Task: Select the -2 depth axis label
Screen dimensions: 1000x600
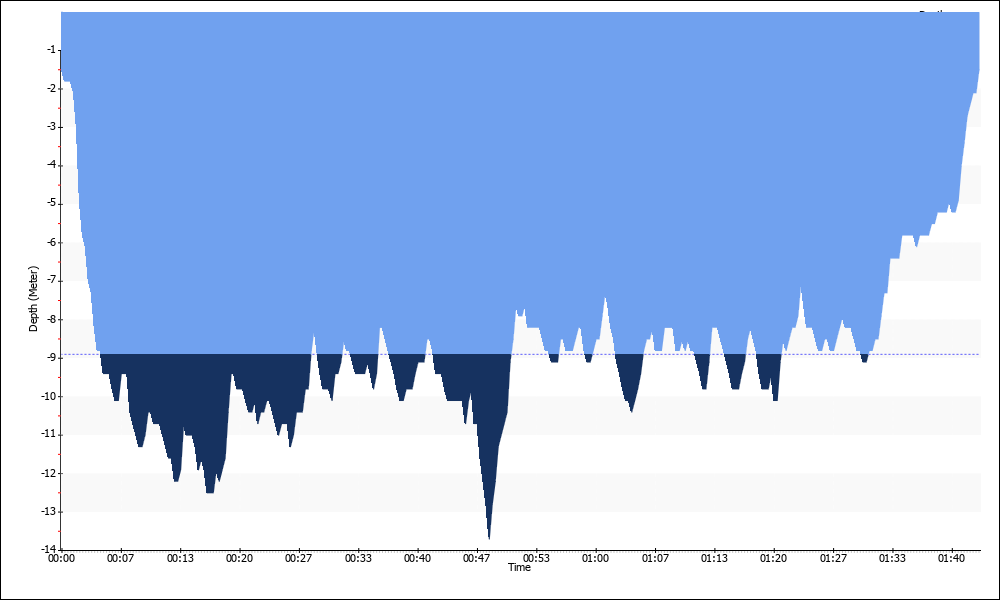Action: [x=52, y=89]
